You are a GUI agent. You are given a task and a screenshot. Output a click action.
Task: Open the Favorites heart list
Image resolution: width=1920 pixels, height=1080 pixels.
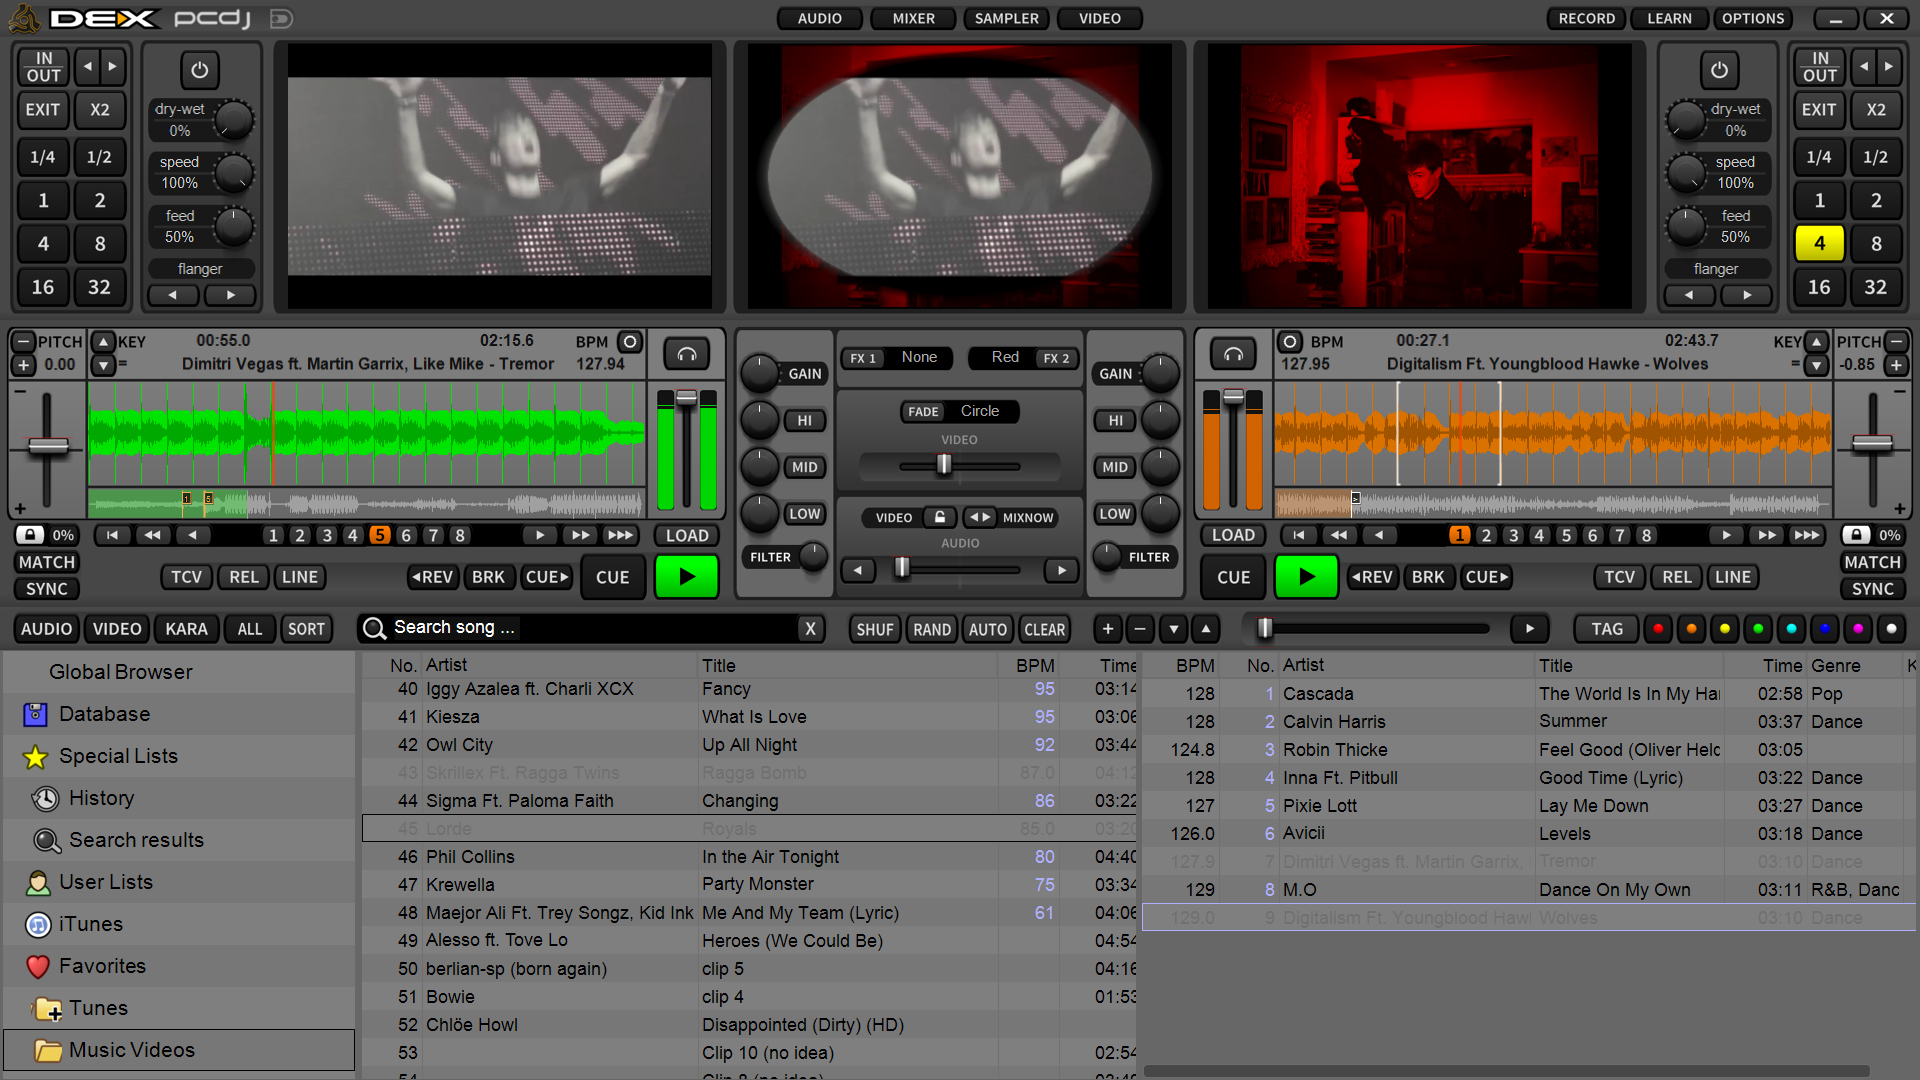click(x=102, y=966)
